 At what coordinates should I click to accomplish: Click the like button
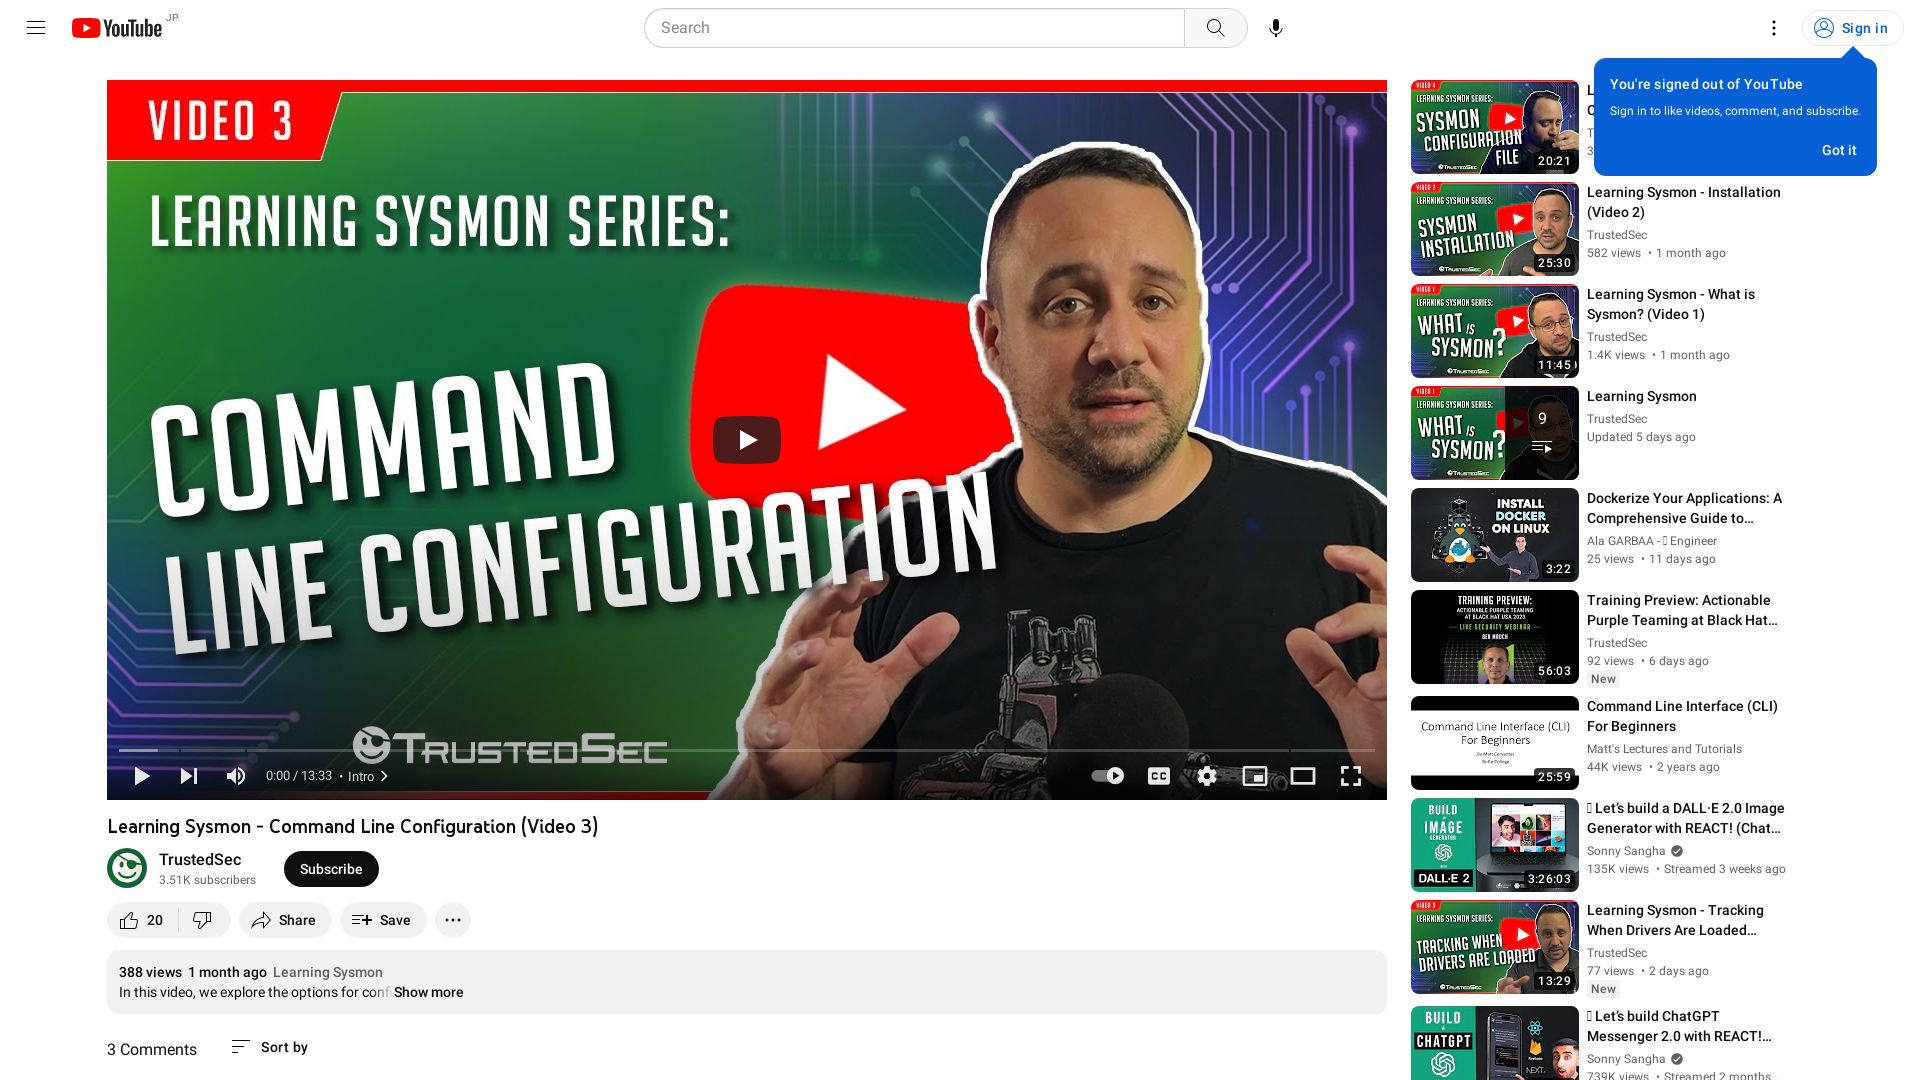coord(140,919)
